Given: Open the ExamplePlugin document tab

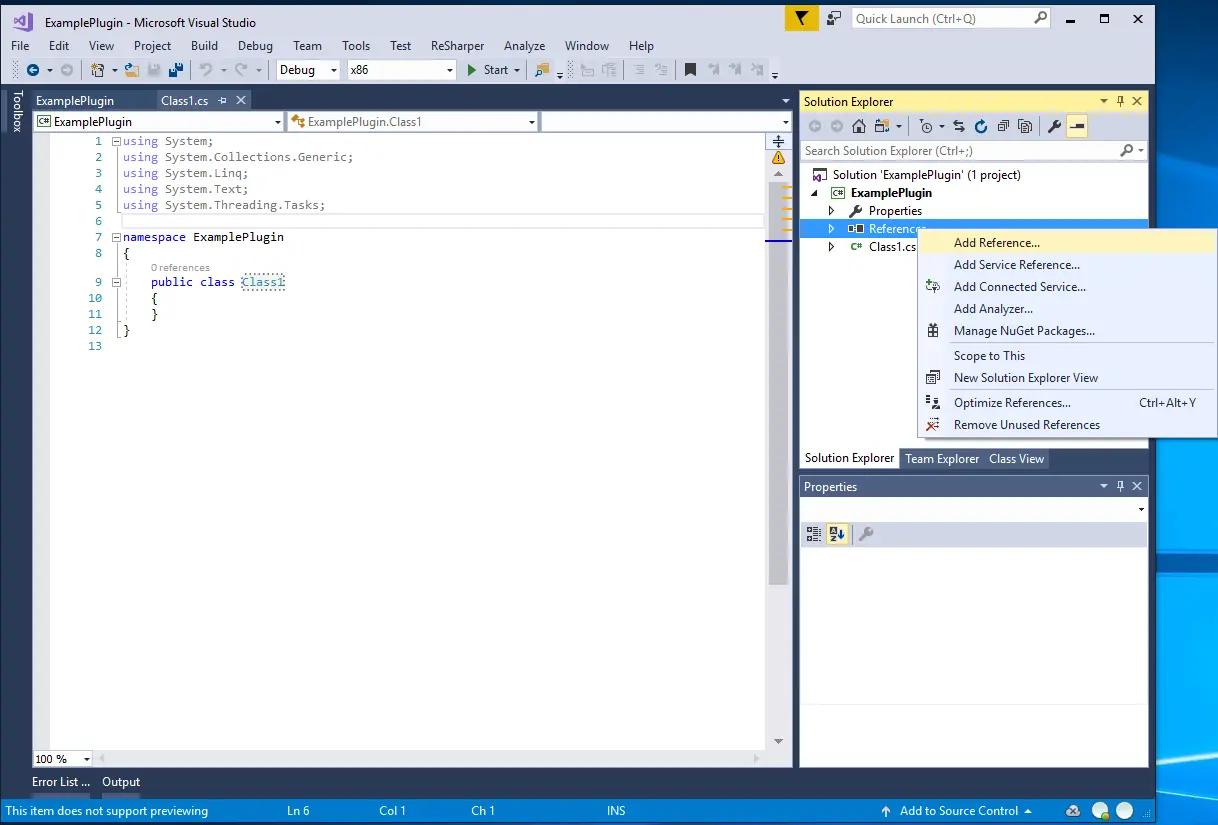Looking at the screenshot, I should click(75, 101).
